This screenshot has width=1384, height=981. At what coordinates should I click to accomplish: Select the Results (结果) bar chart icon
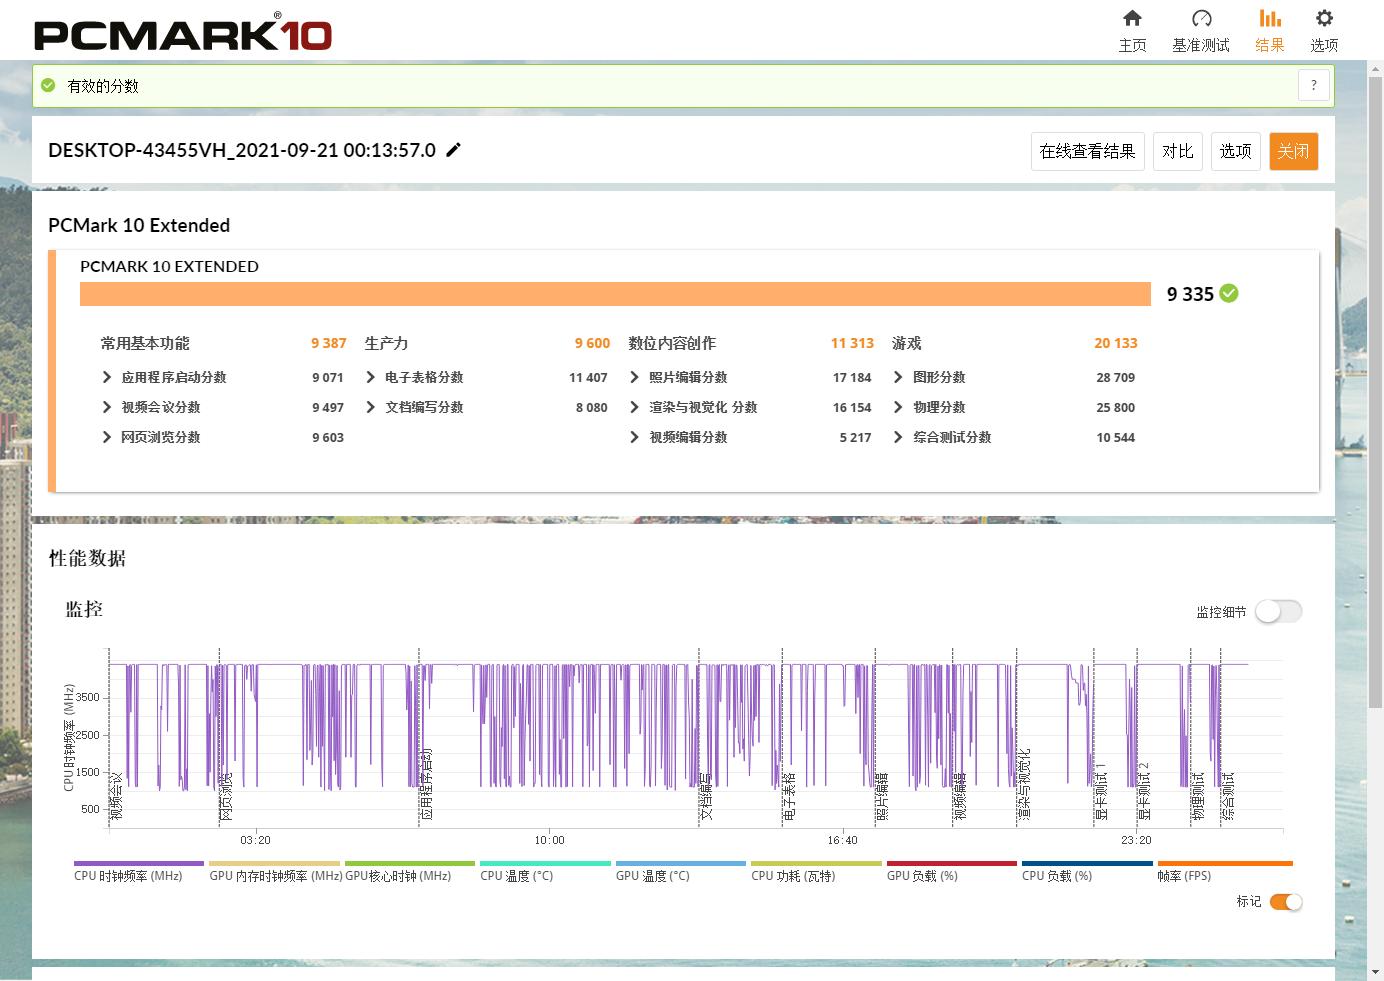(1269, 19)
